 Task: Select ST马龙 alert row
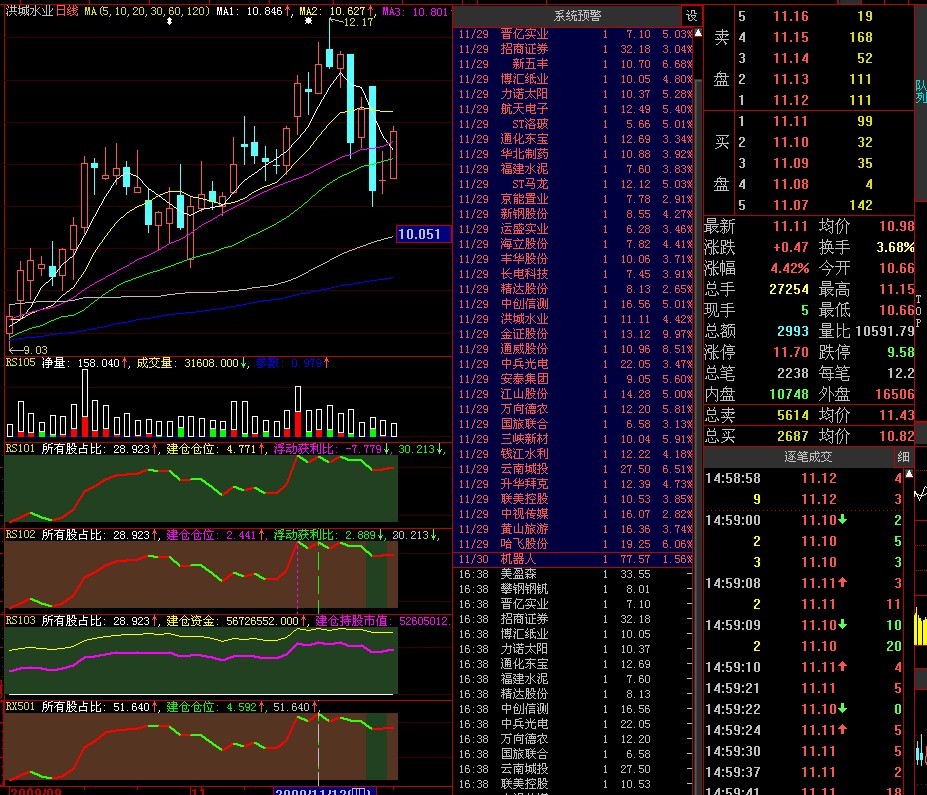575,184
